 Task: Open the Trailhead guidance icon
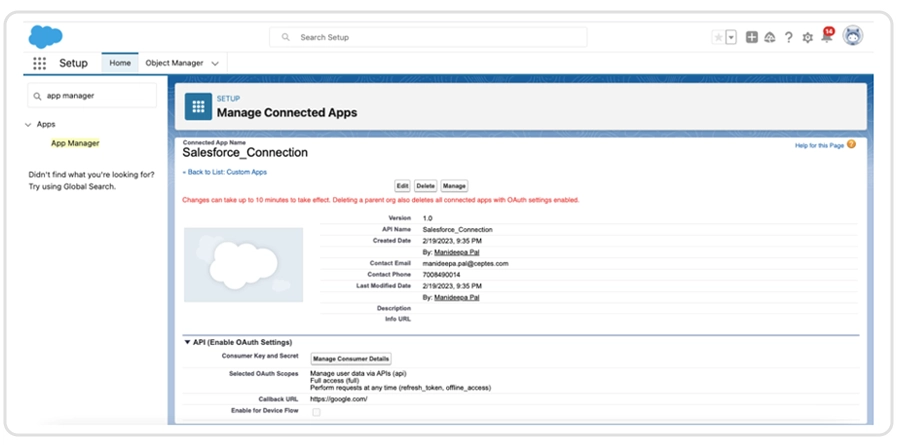pyautogui.click(x=770, y=37)
